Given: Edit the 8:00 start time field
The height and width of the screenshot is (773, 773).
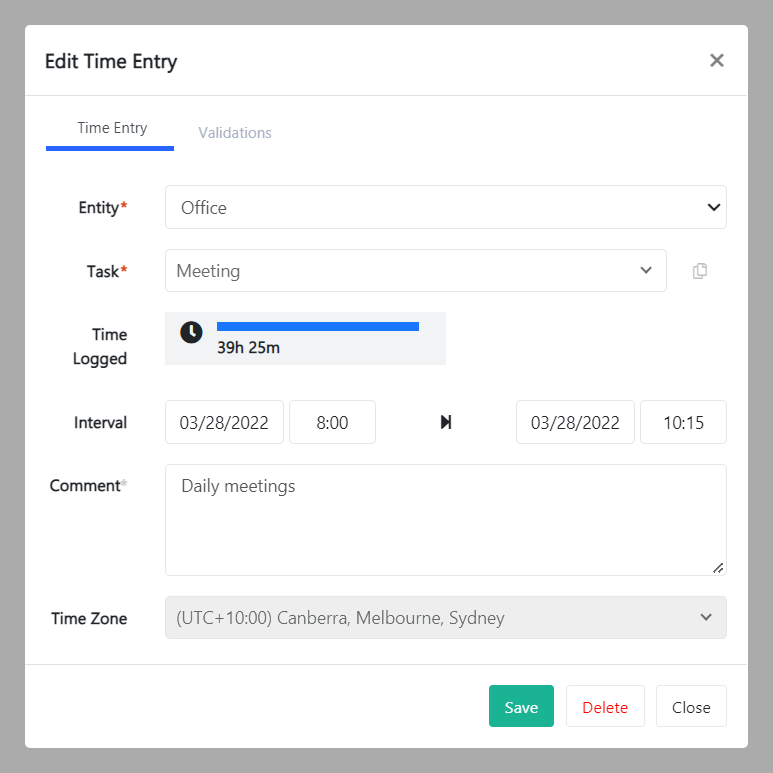Looking at the screenshot, I should tap(332, 422).
